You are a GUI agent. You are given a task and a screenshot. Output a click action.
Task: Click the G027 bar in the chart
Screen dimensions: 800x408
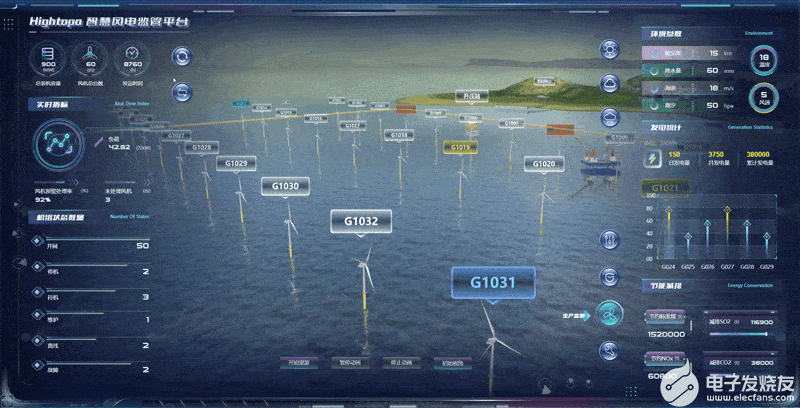tap(728, 233)
